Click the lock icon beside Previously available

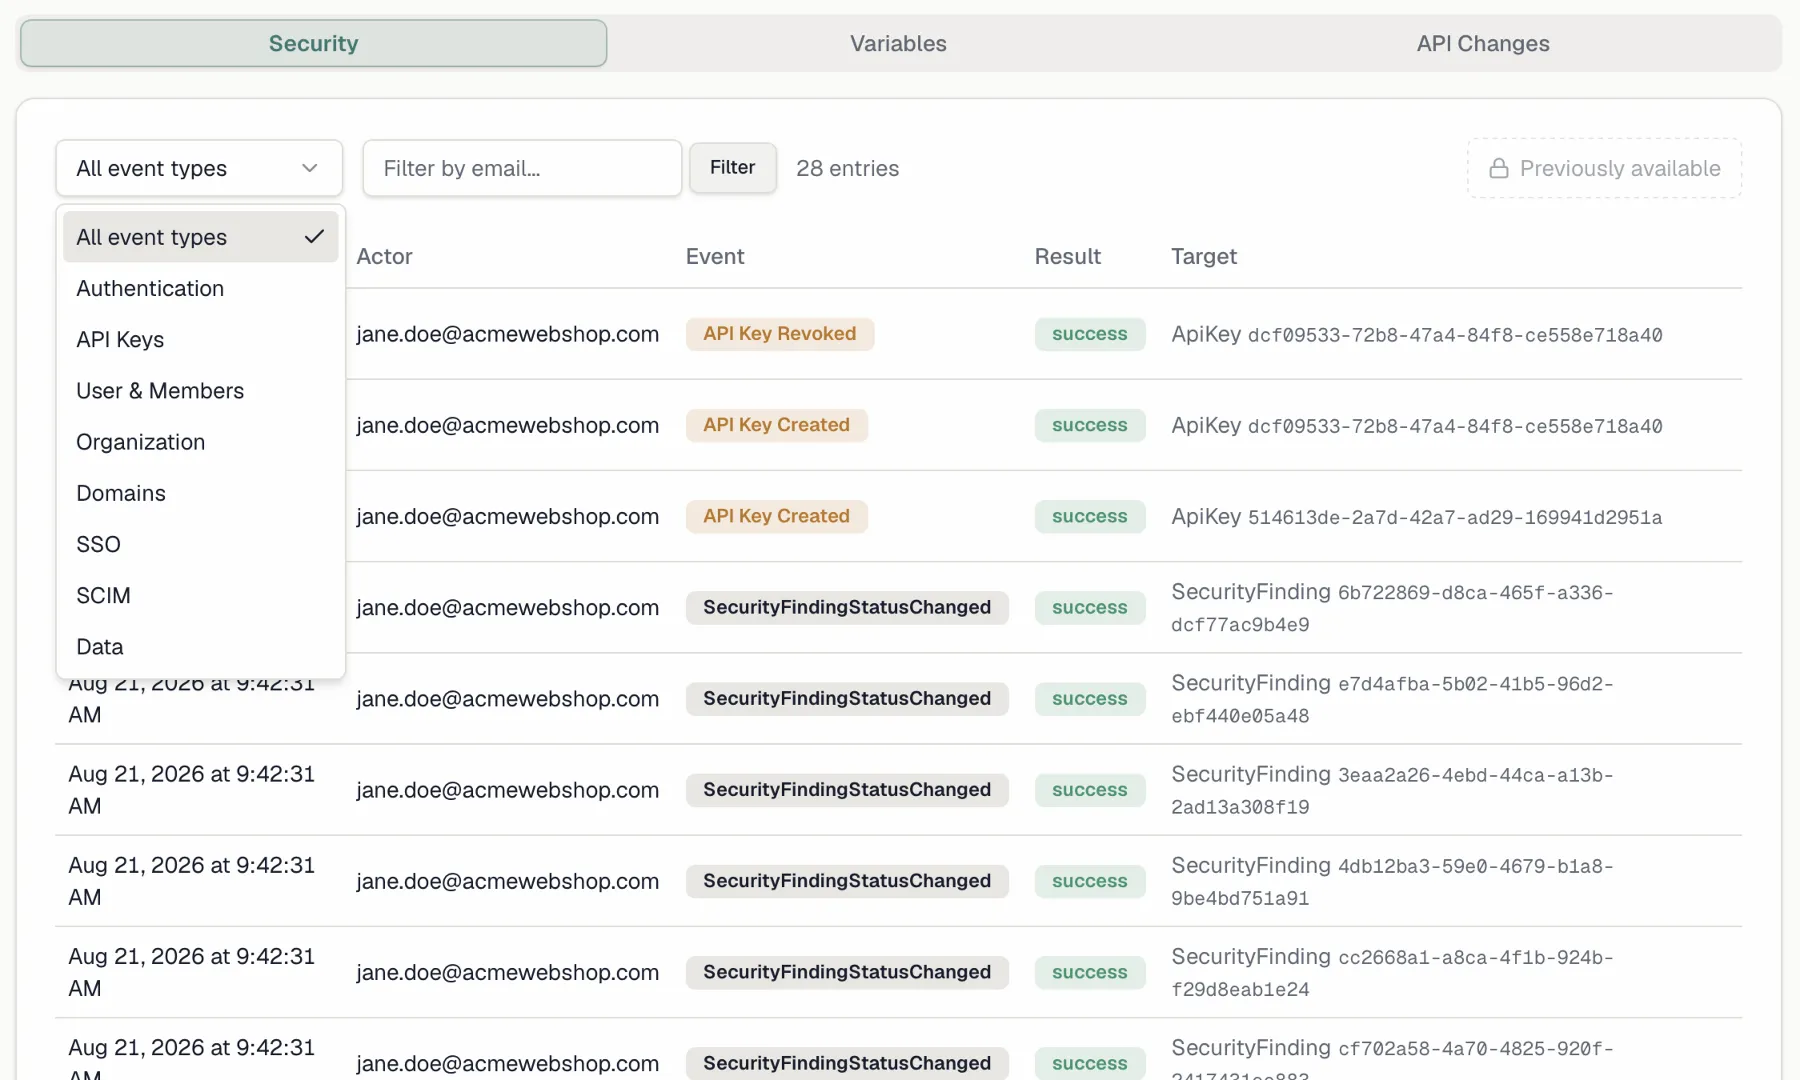point(1498,168)
